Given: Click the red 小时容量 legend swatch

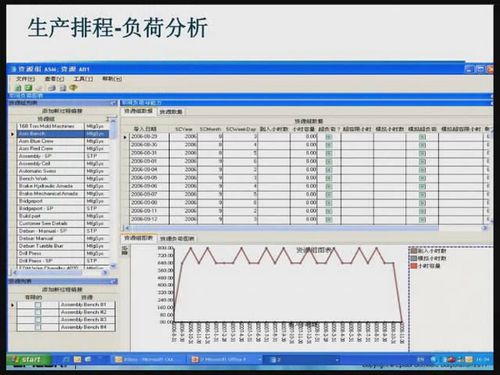Looking at the screenshot, I should coord(414,266).
